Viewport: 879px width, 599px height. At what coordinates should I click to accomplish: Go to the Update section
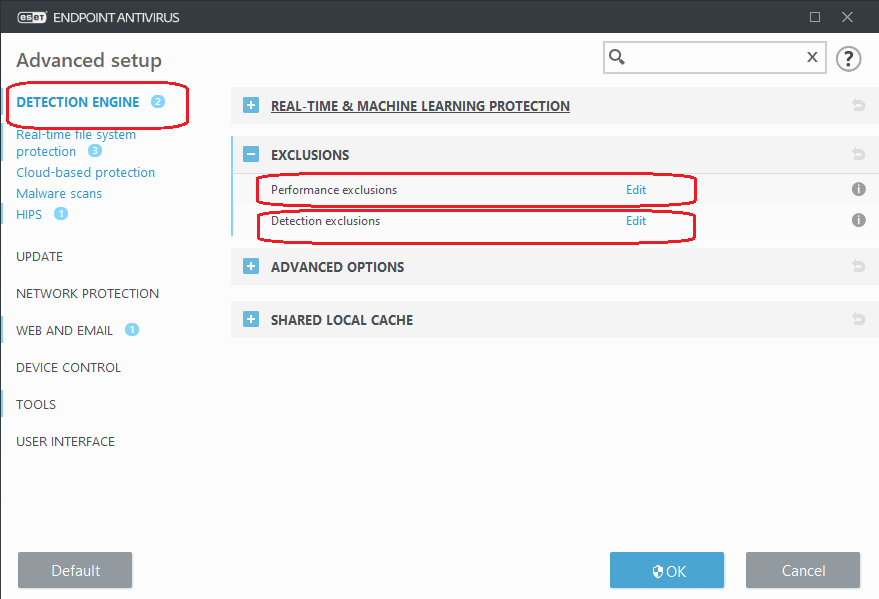39,257
